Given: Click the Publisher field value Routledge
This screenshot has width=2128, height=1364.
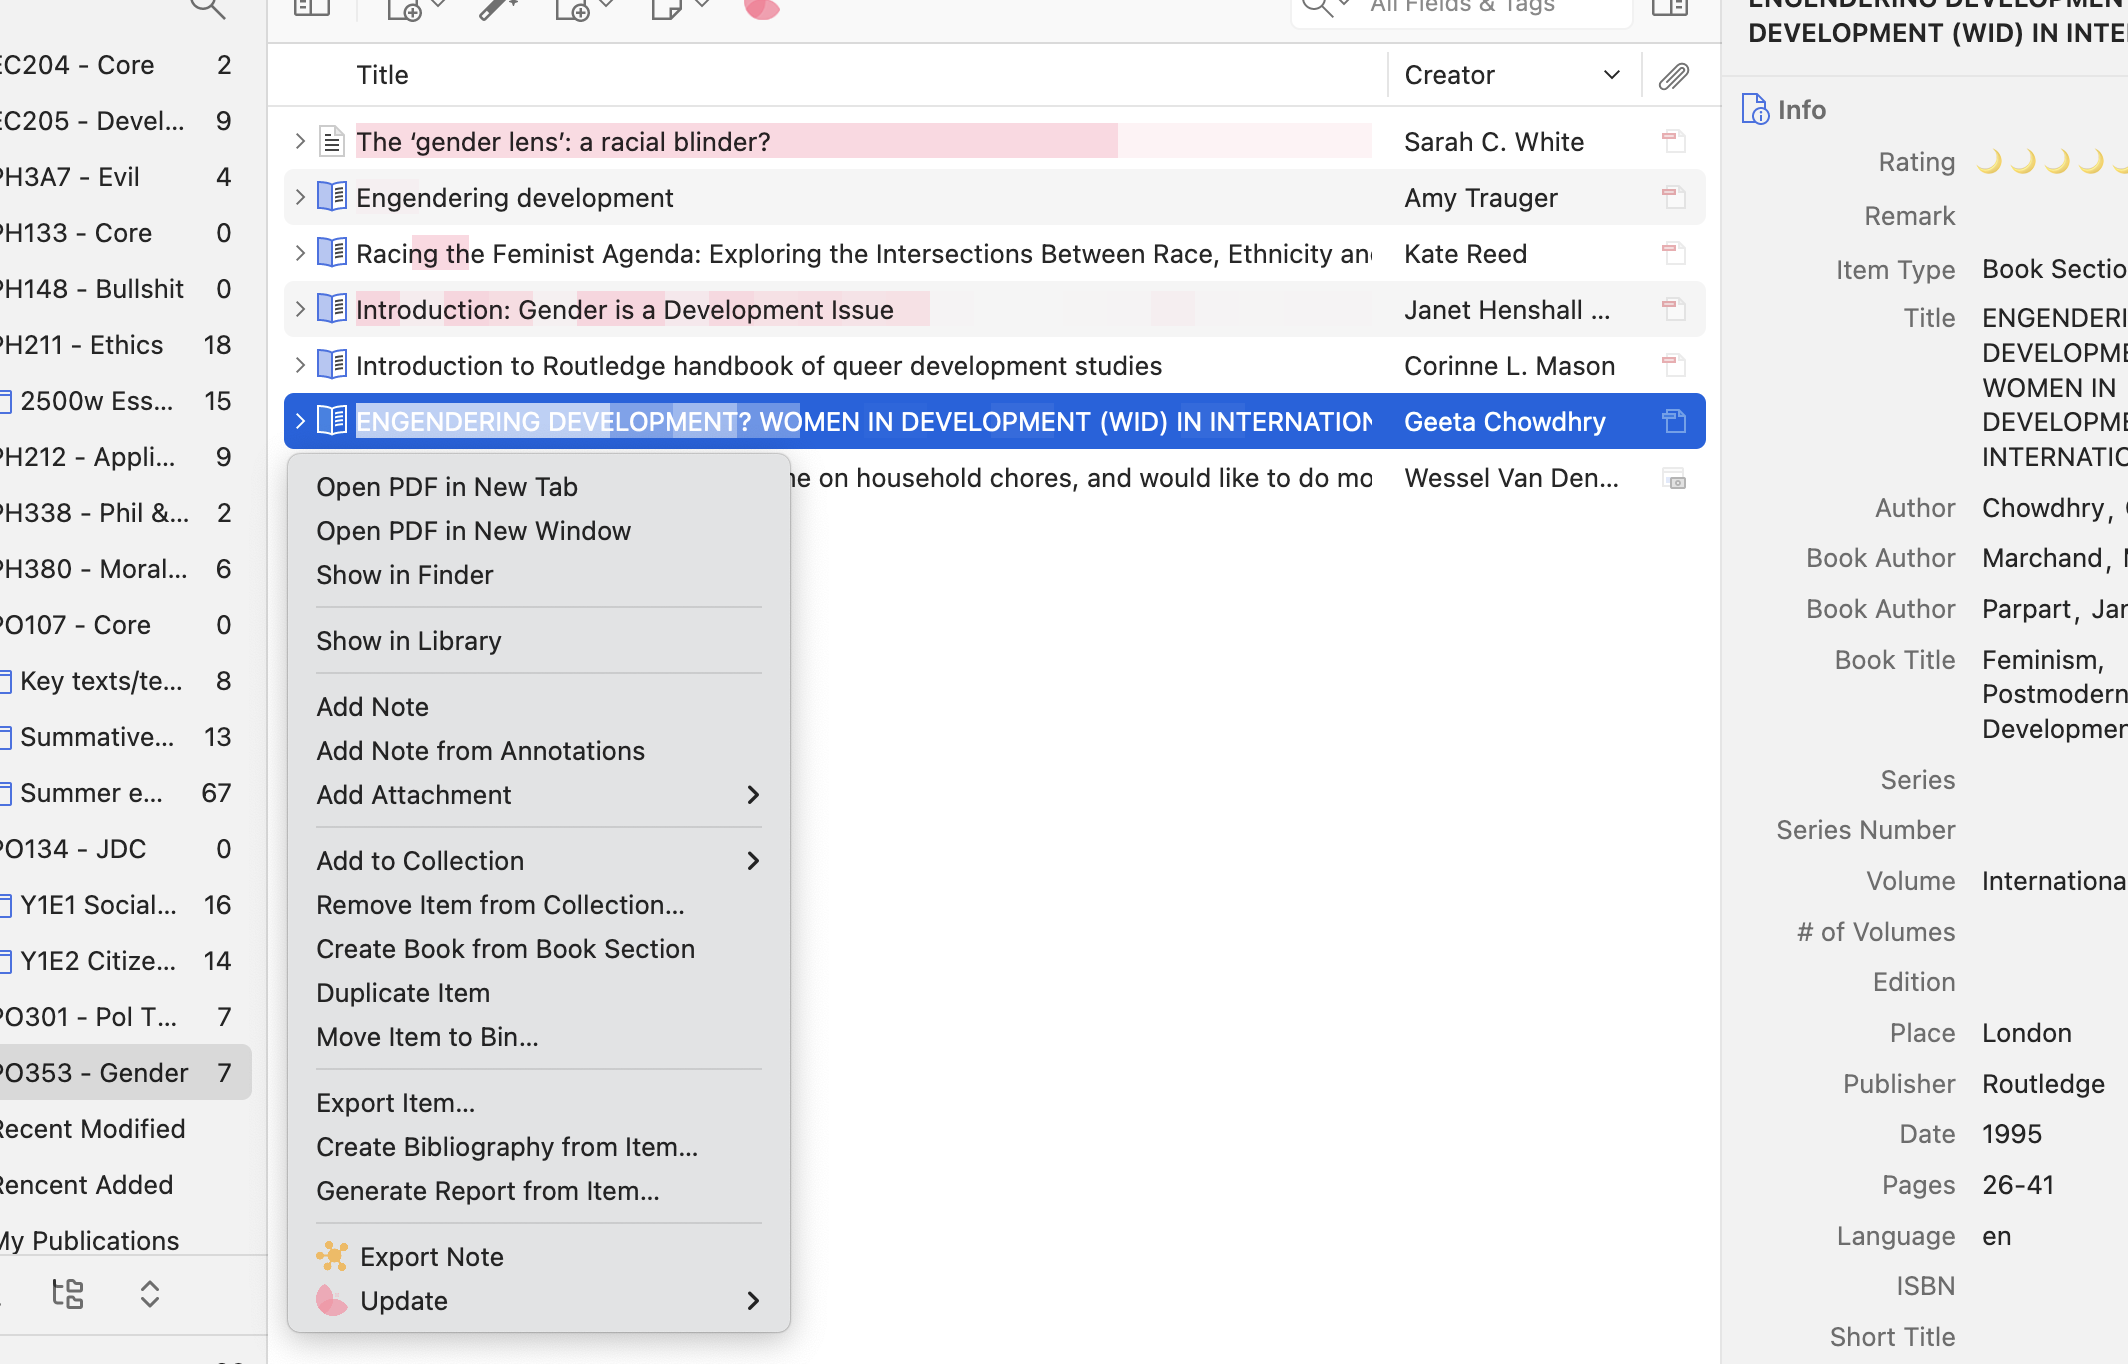Looking at the screenshot, I should coord(2043,1084).
